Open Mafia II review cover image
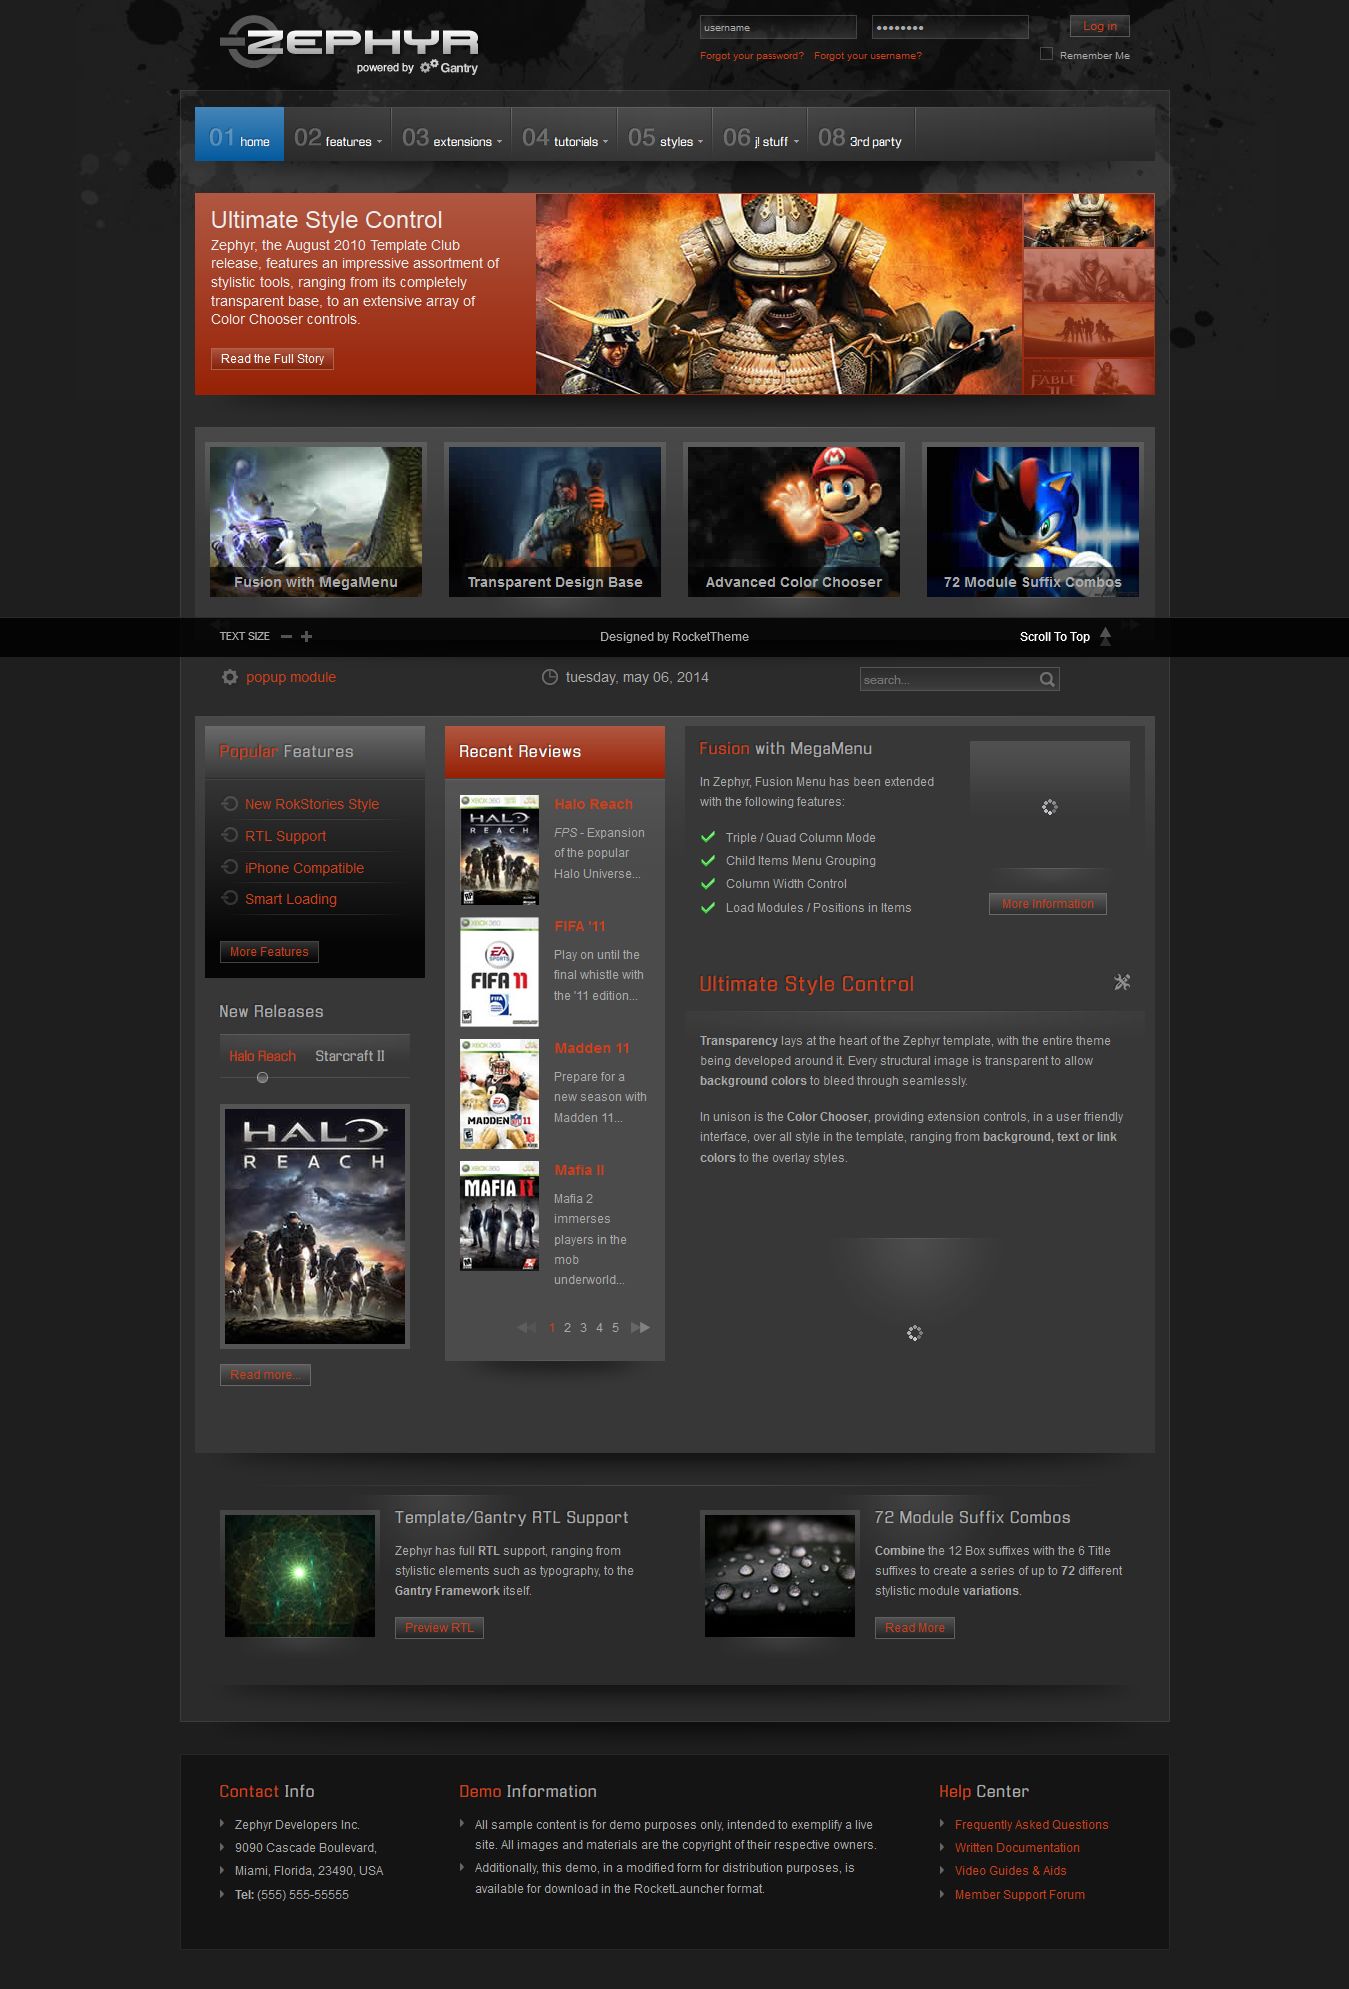The image size is (1349, 1989). 499,1216
